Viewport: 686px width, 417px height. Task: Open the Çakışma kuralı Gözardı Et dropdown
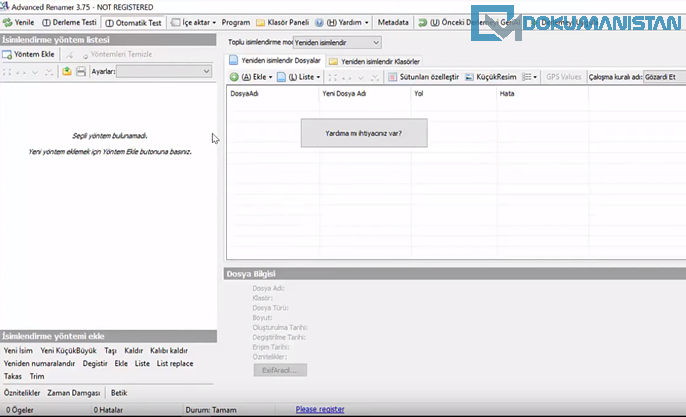[664, 77]
